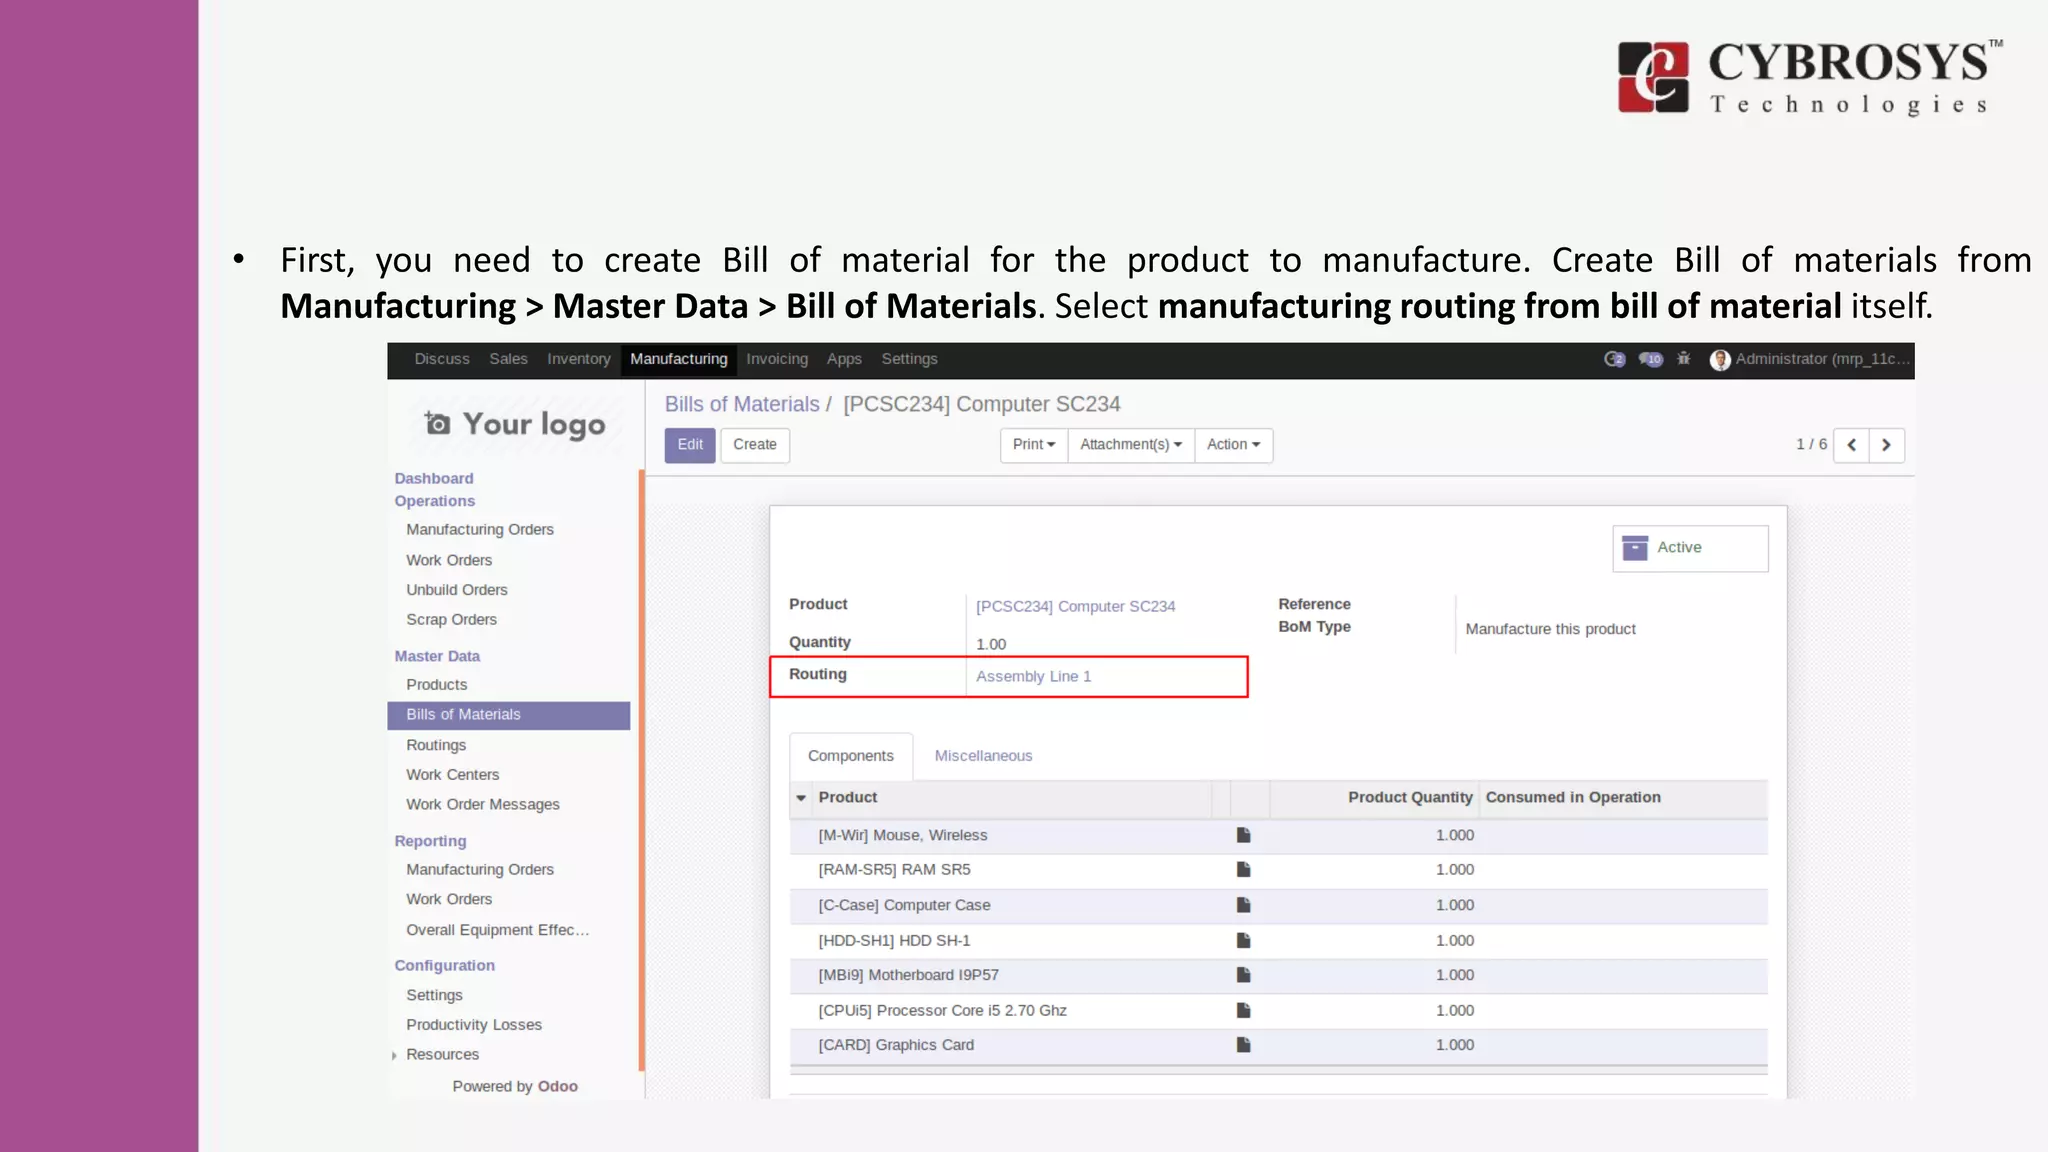
Task: Go to previous record arrow
Action: click(x=1852, y=445)
